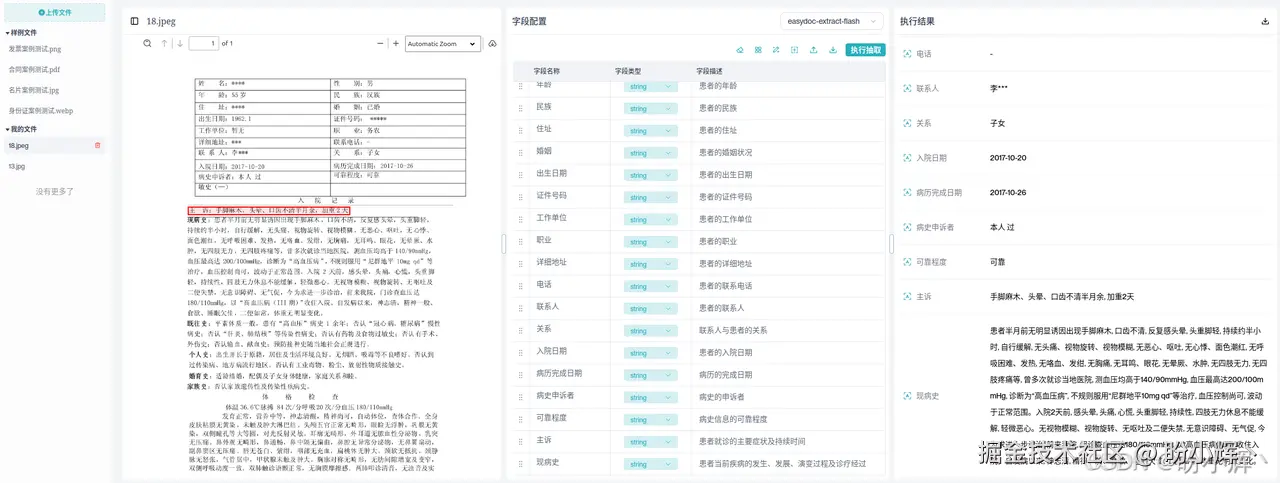Click locate icon beside 病历完成日期 result

coord(907,192)
